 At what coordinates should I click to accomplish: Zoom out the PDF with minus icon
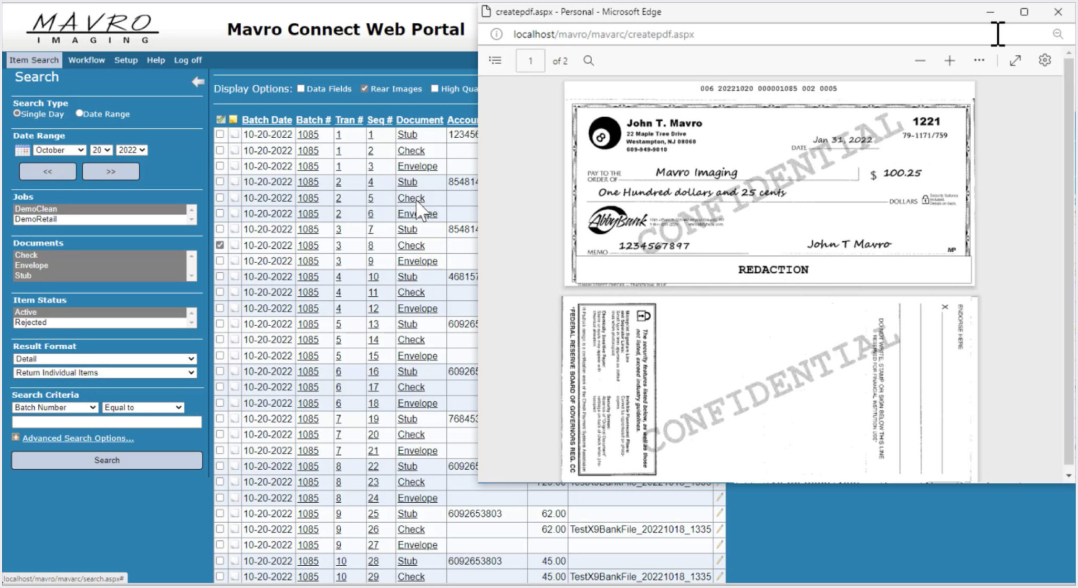[920, 61]
